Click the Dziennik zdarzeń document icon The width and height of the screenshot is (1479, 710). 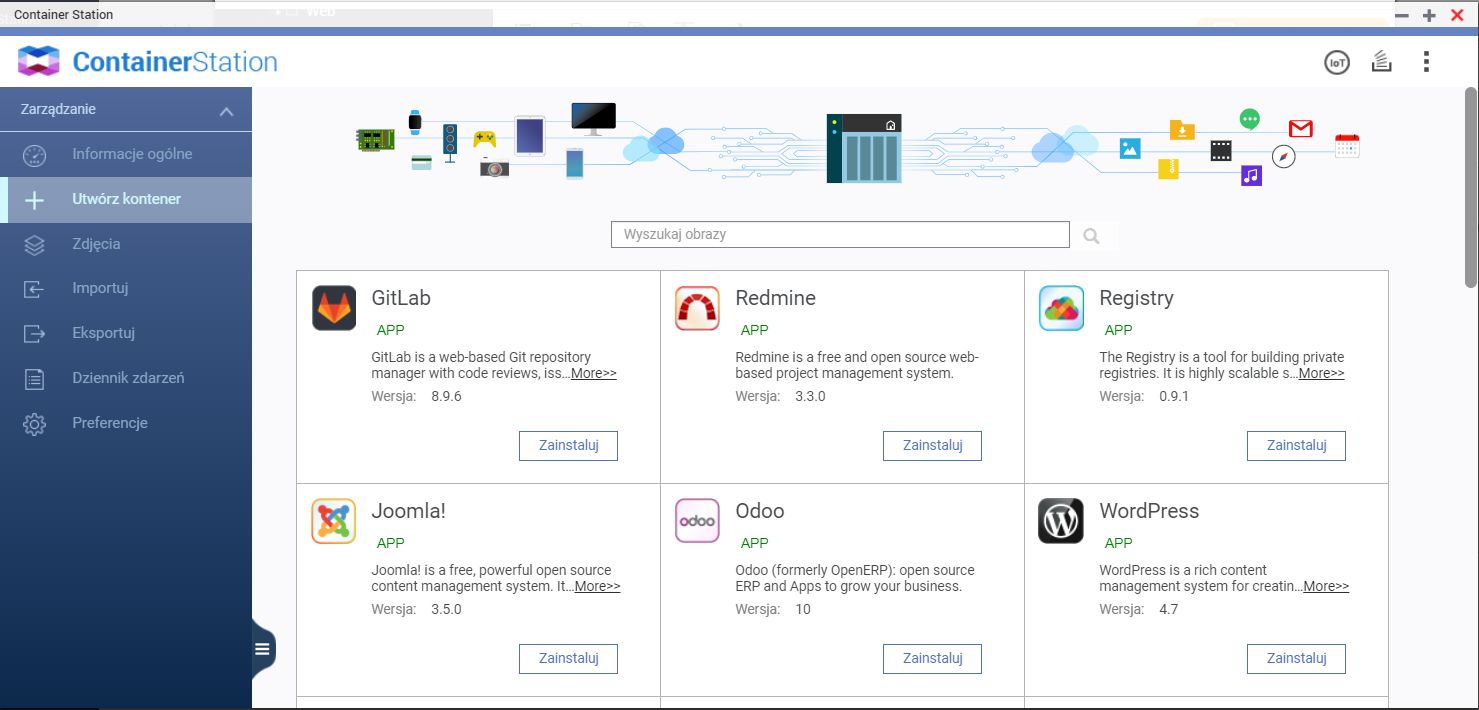pos(34,379)
